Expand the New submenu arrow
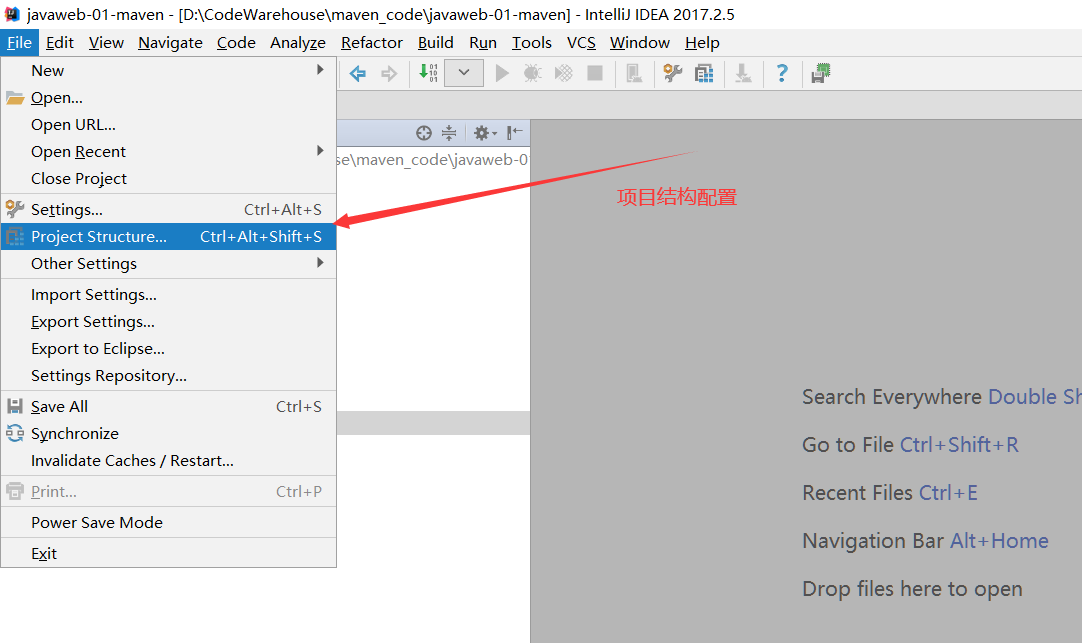This screenshot has height=643, width=1082. point(320,70)
